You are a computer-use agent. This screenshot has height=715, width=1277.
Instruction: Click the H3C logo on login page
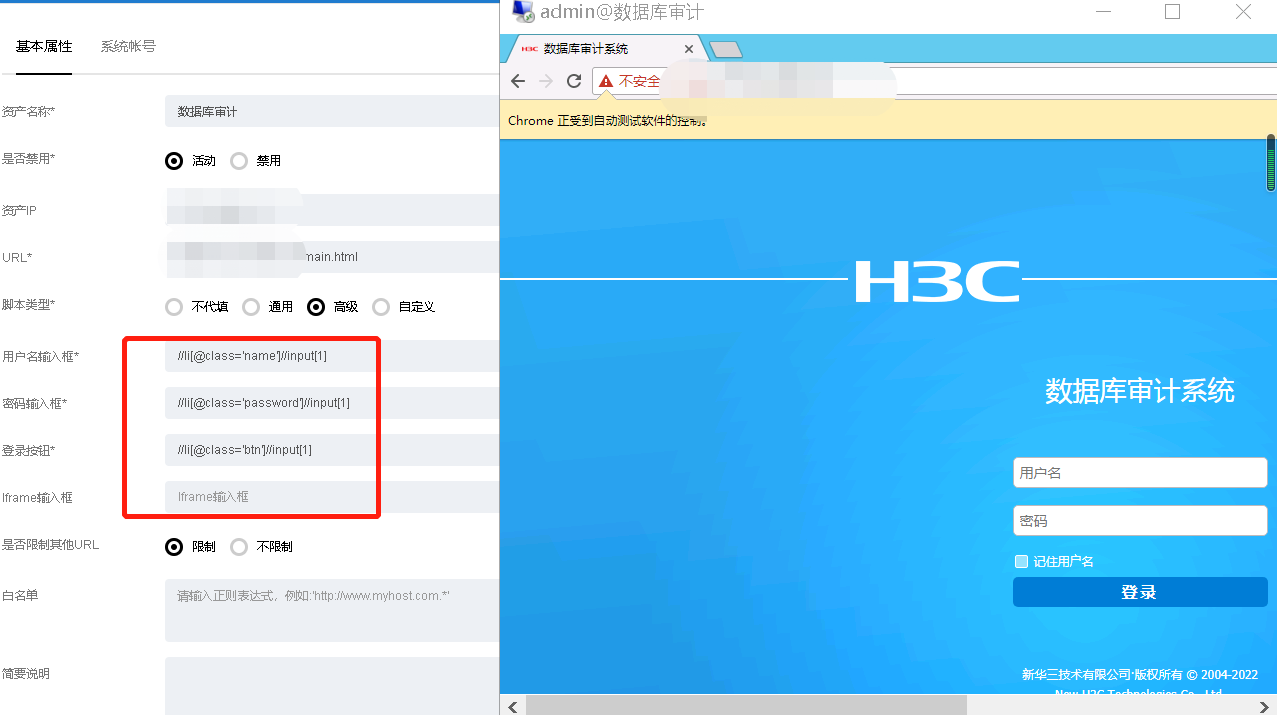coord(937,281)
